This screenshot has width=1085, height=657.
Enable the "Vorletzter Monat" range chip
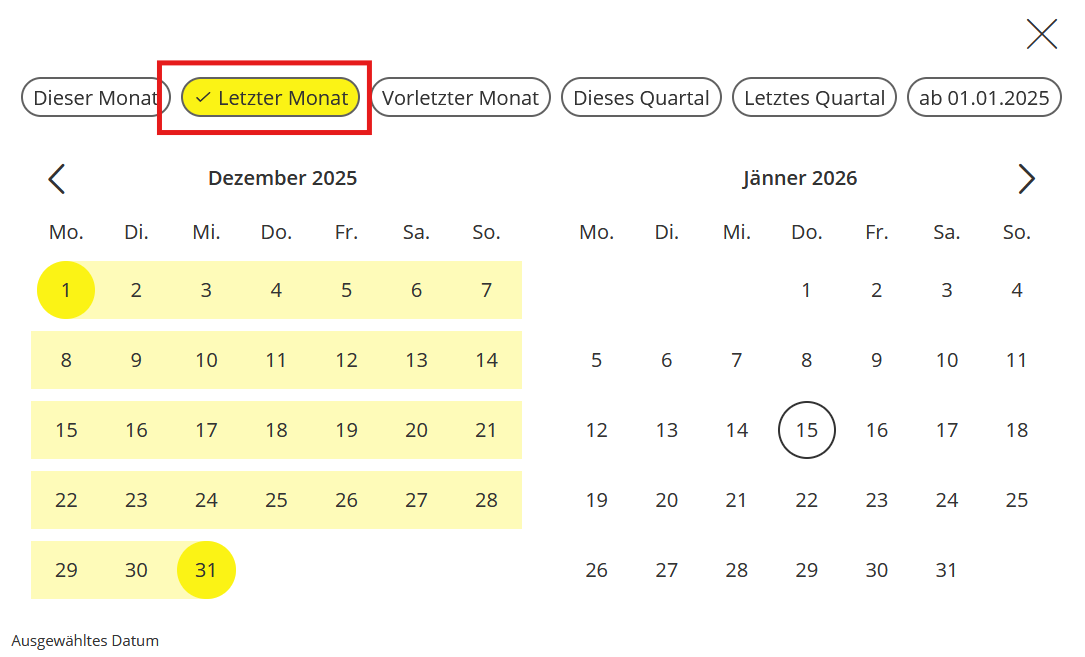point(460,98)
